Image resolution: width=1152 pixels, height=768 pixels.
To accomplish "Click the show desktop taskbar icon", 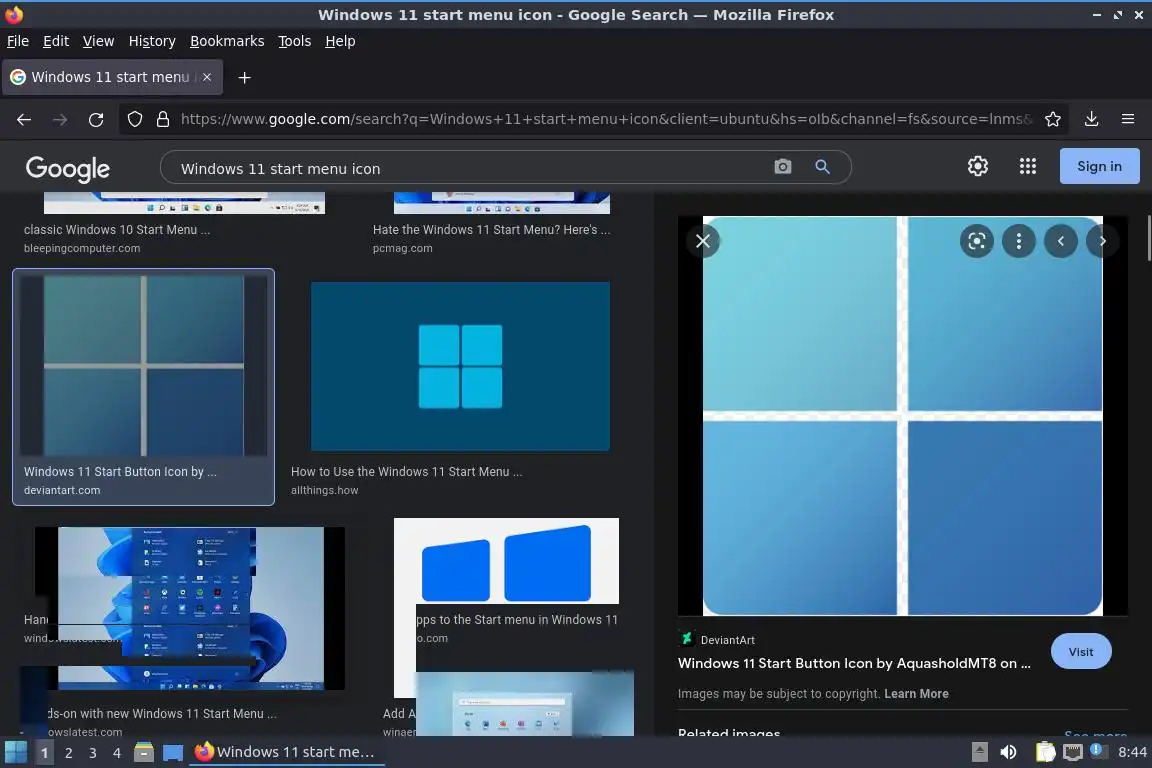I will [173, 752].
